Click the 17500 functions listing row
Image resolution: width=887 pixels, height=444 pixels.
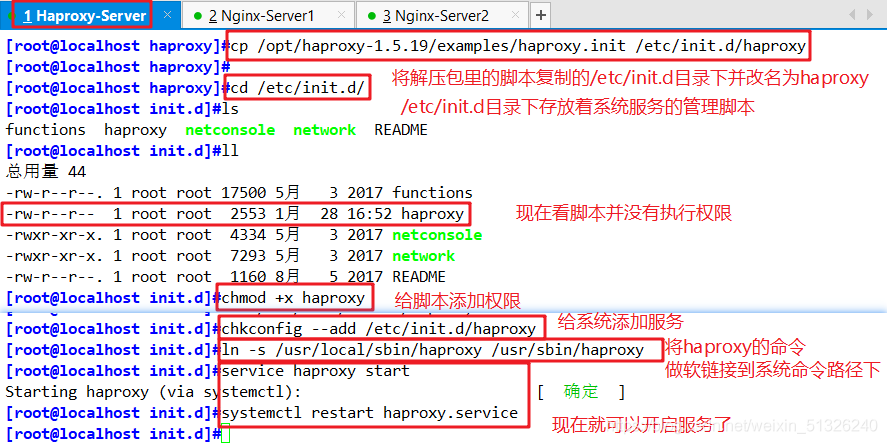(239, 193)
